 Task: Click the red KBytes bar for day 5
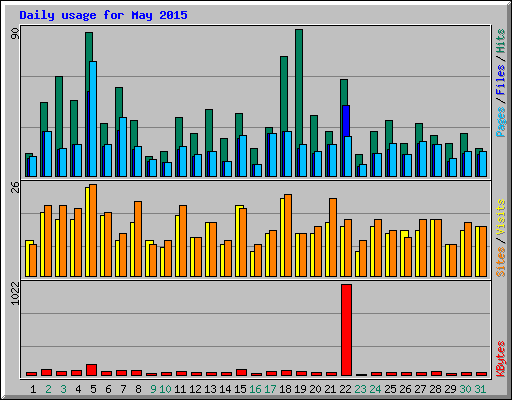(91, 370)
